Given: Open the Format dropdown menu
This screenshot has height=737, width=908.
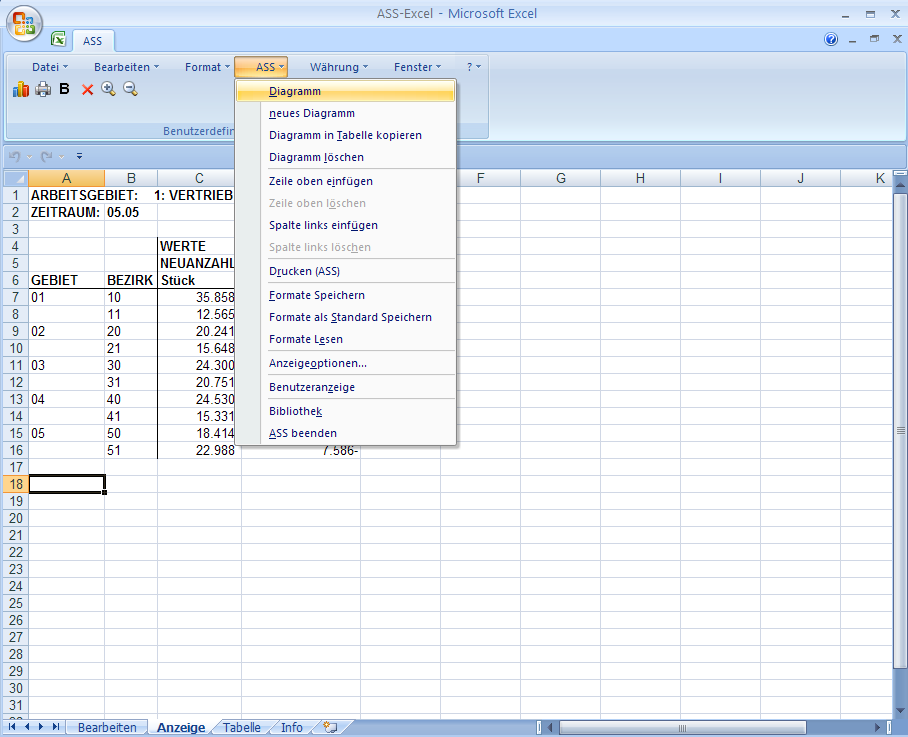Looking at the screenshot, I should [x=207, y=67].
